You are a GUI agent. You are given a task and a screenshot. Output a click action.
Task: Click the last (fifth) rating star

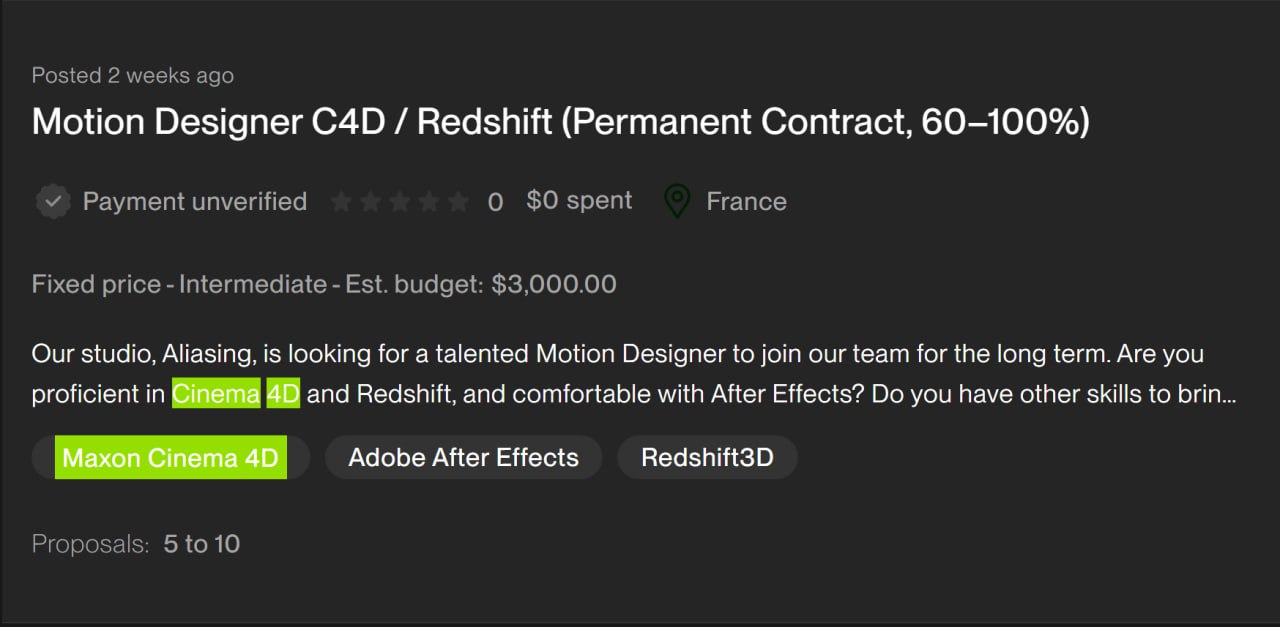click(x=458, y=203)
